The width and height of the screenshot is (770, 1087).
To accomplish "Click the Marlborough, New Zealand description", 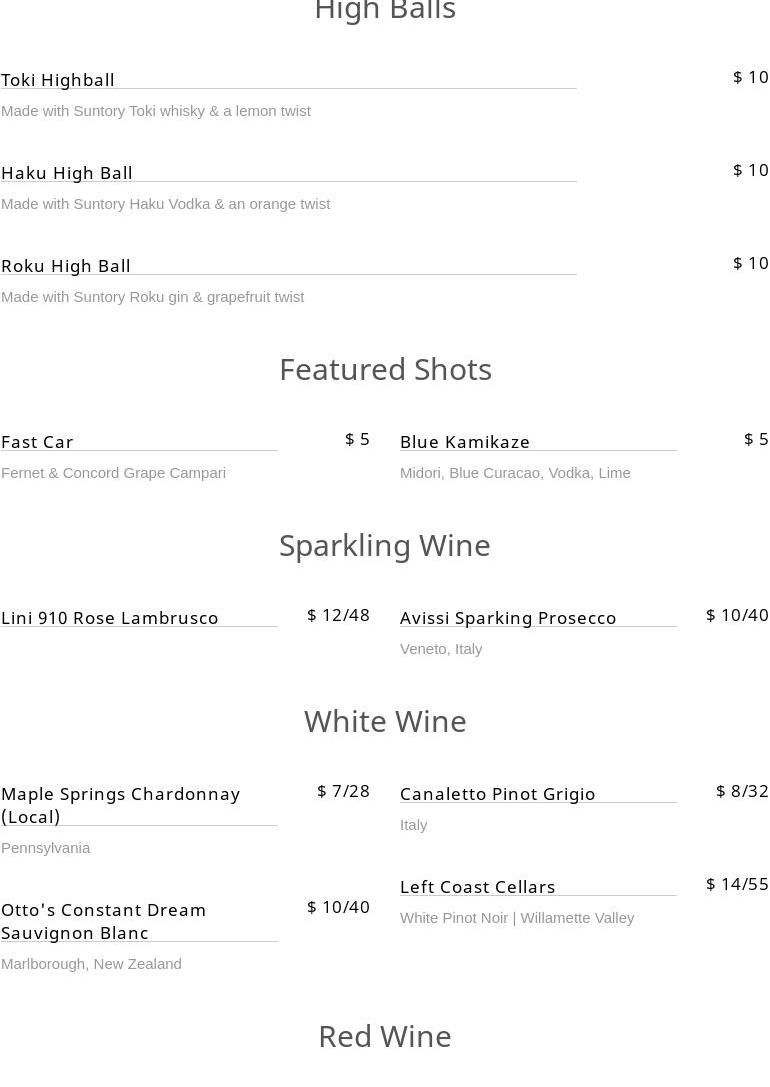I will 91,964.
